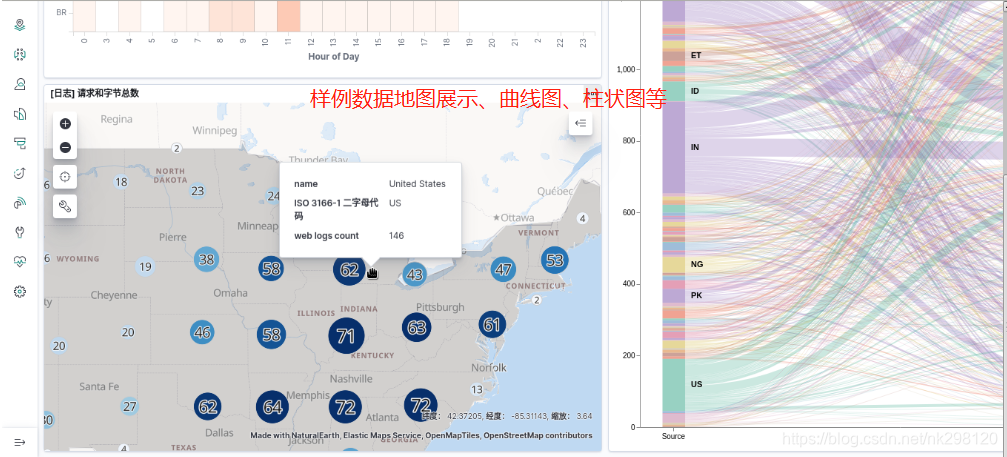Viewport: 1007px width, 457px height.
Task: Select the cluster labeled 43
Action: tap(415, 275)
